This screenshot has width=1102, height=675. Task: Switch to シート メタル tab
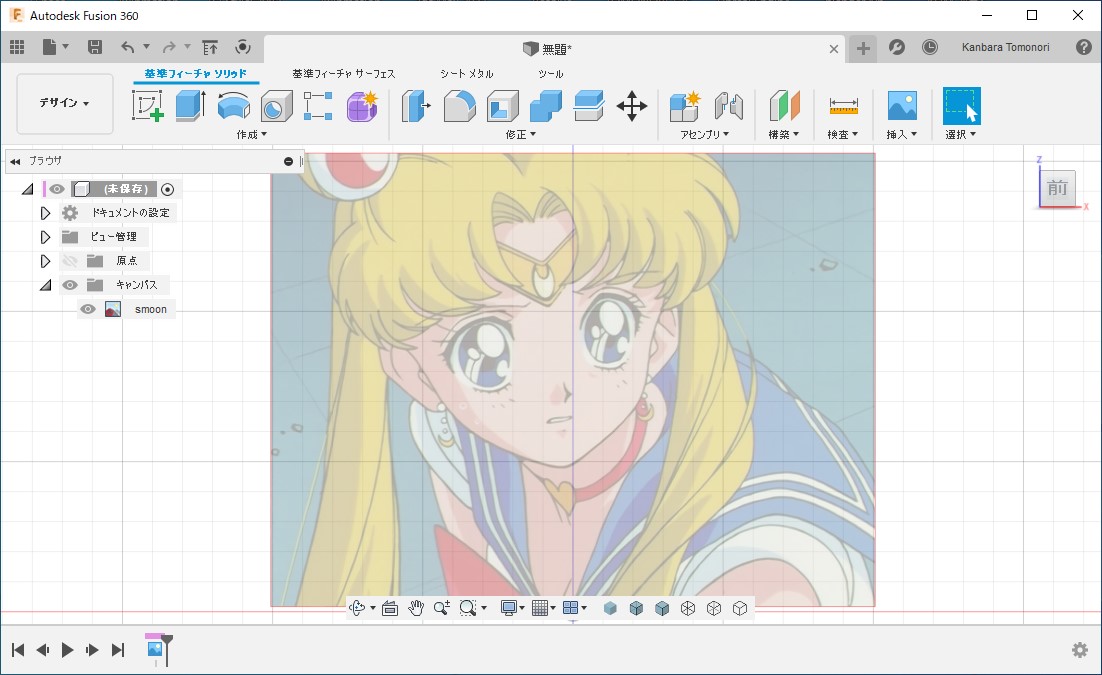coord(467,74)
